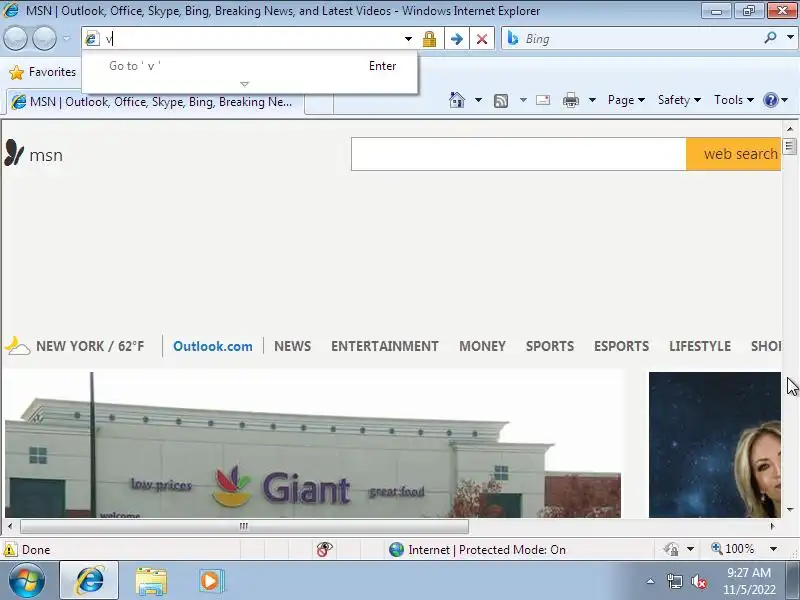Click the magnifier search icon

point(770,38)
